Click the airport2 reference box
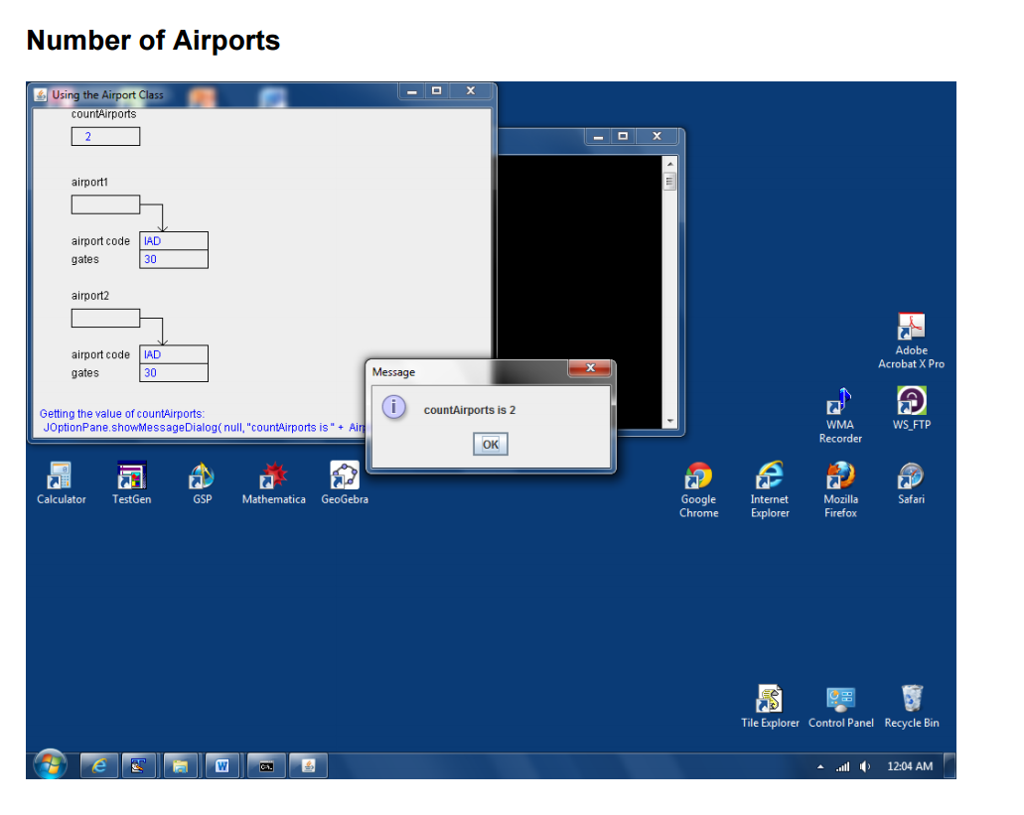The height and width of the screenshot is (815, 1024). pos(106,318)
